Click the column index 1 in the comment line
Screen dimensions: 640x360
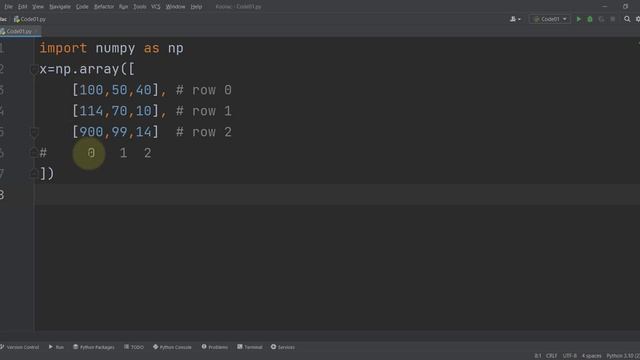[x=123, y=153]
